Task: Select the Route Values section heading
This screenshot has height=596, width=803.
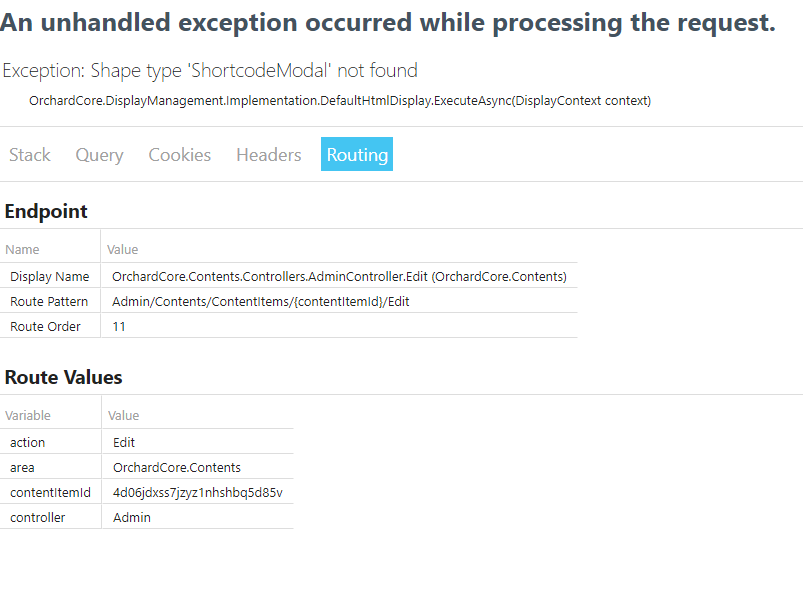Action: [x=63, y=377]
